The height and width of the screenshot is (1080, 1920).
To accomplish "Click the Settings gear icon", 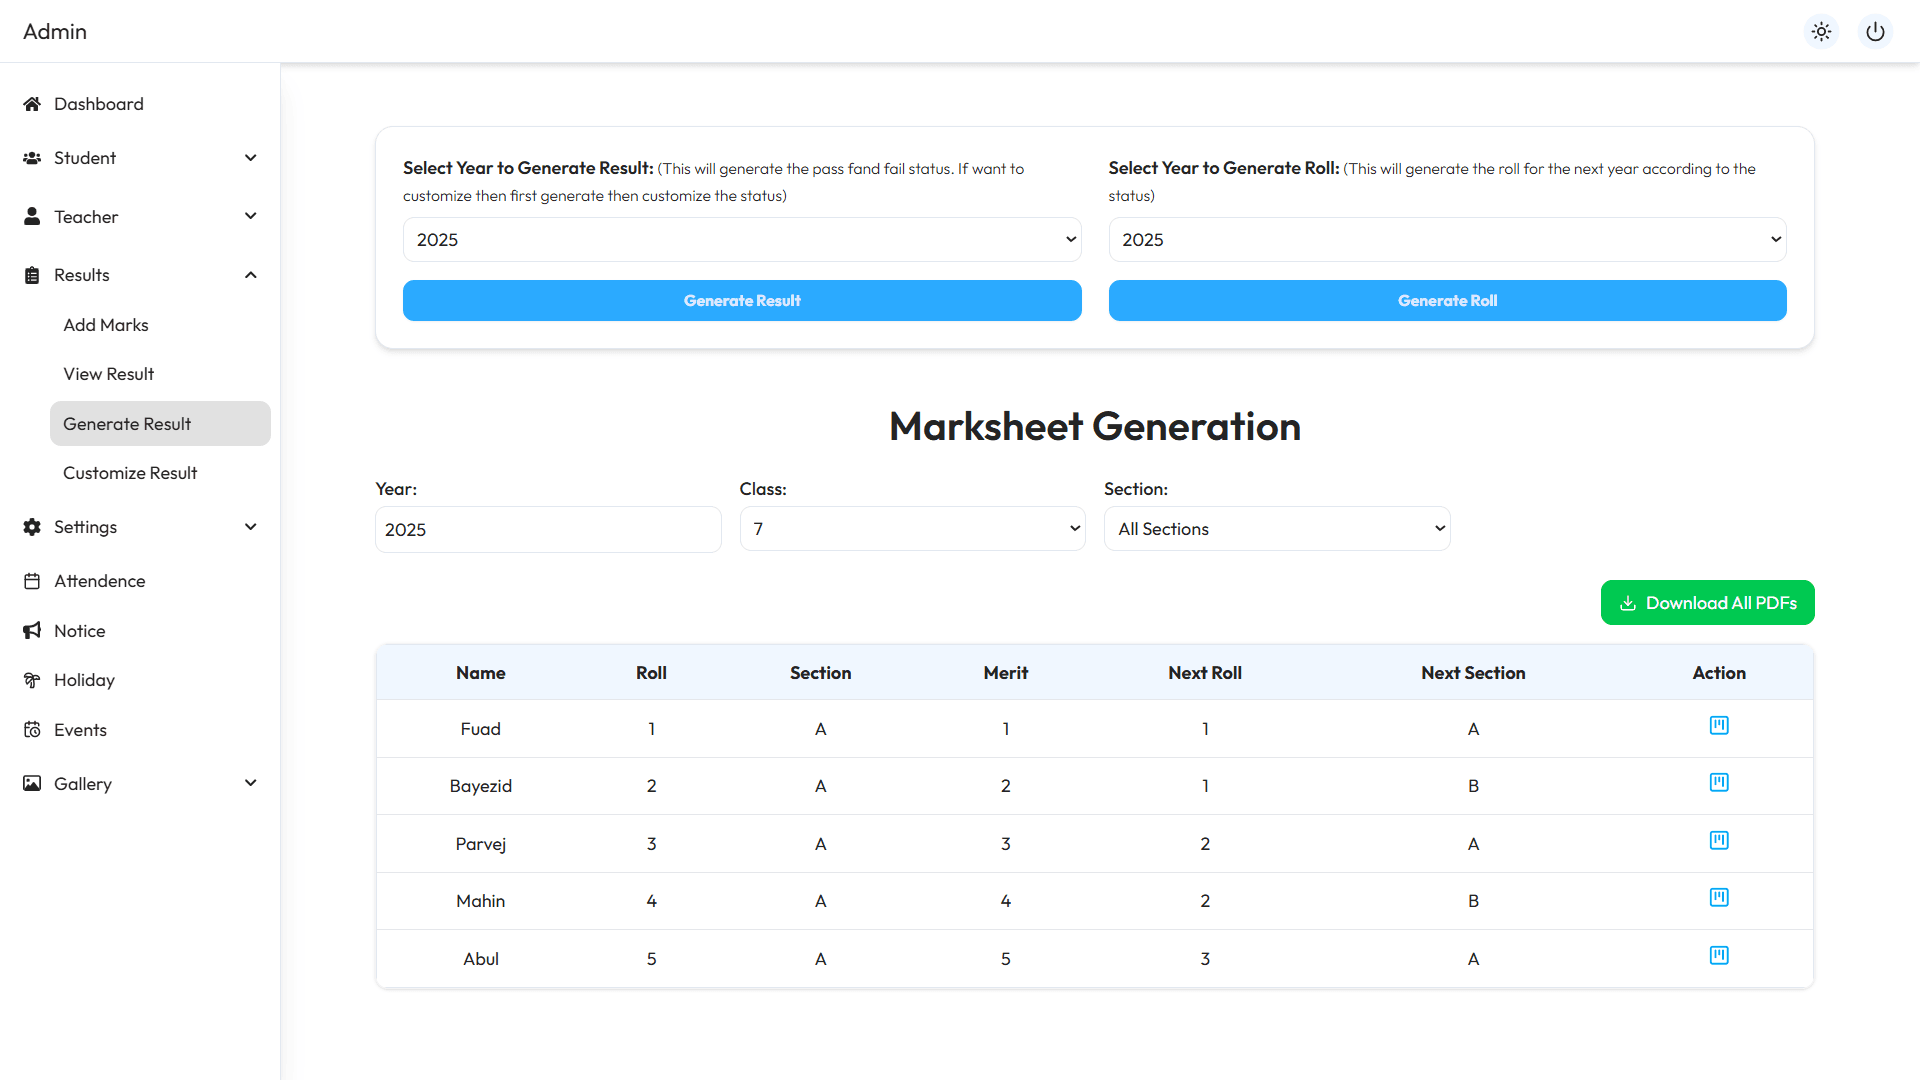I will (32, 527).
